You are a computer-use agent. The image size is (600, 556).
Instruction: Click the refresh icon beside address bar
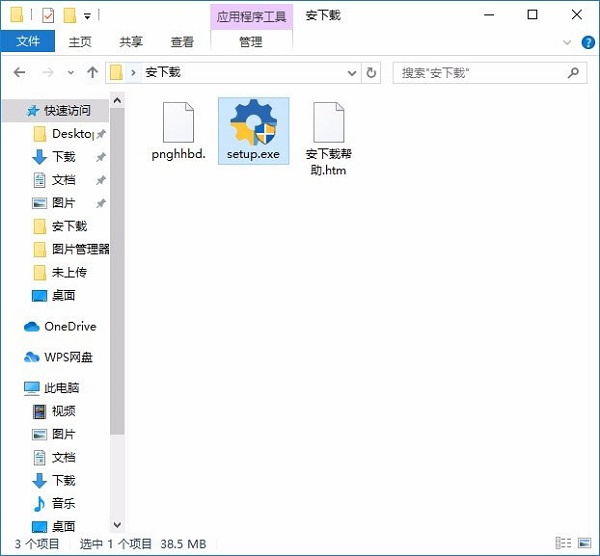(373, 73)
